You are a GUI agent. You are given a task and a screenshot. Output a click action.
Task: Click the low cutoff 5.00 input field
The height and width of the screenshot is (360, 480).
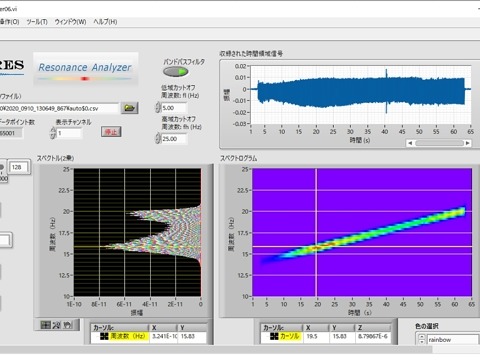pos(174,108)
